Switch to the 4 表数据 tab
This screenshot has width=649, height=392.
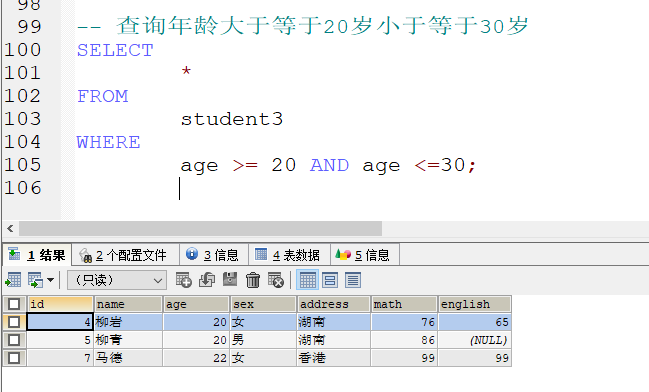pos(289,255)
